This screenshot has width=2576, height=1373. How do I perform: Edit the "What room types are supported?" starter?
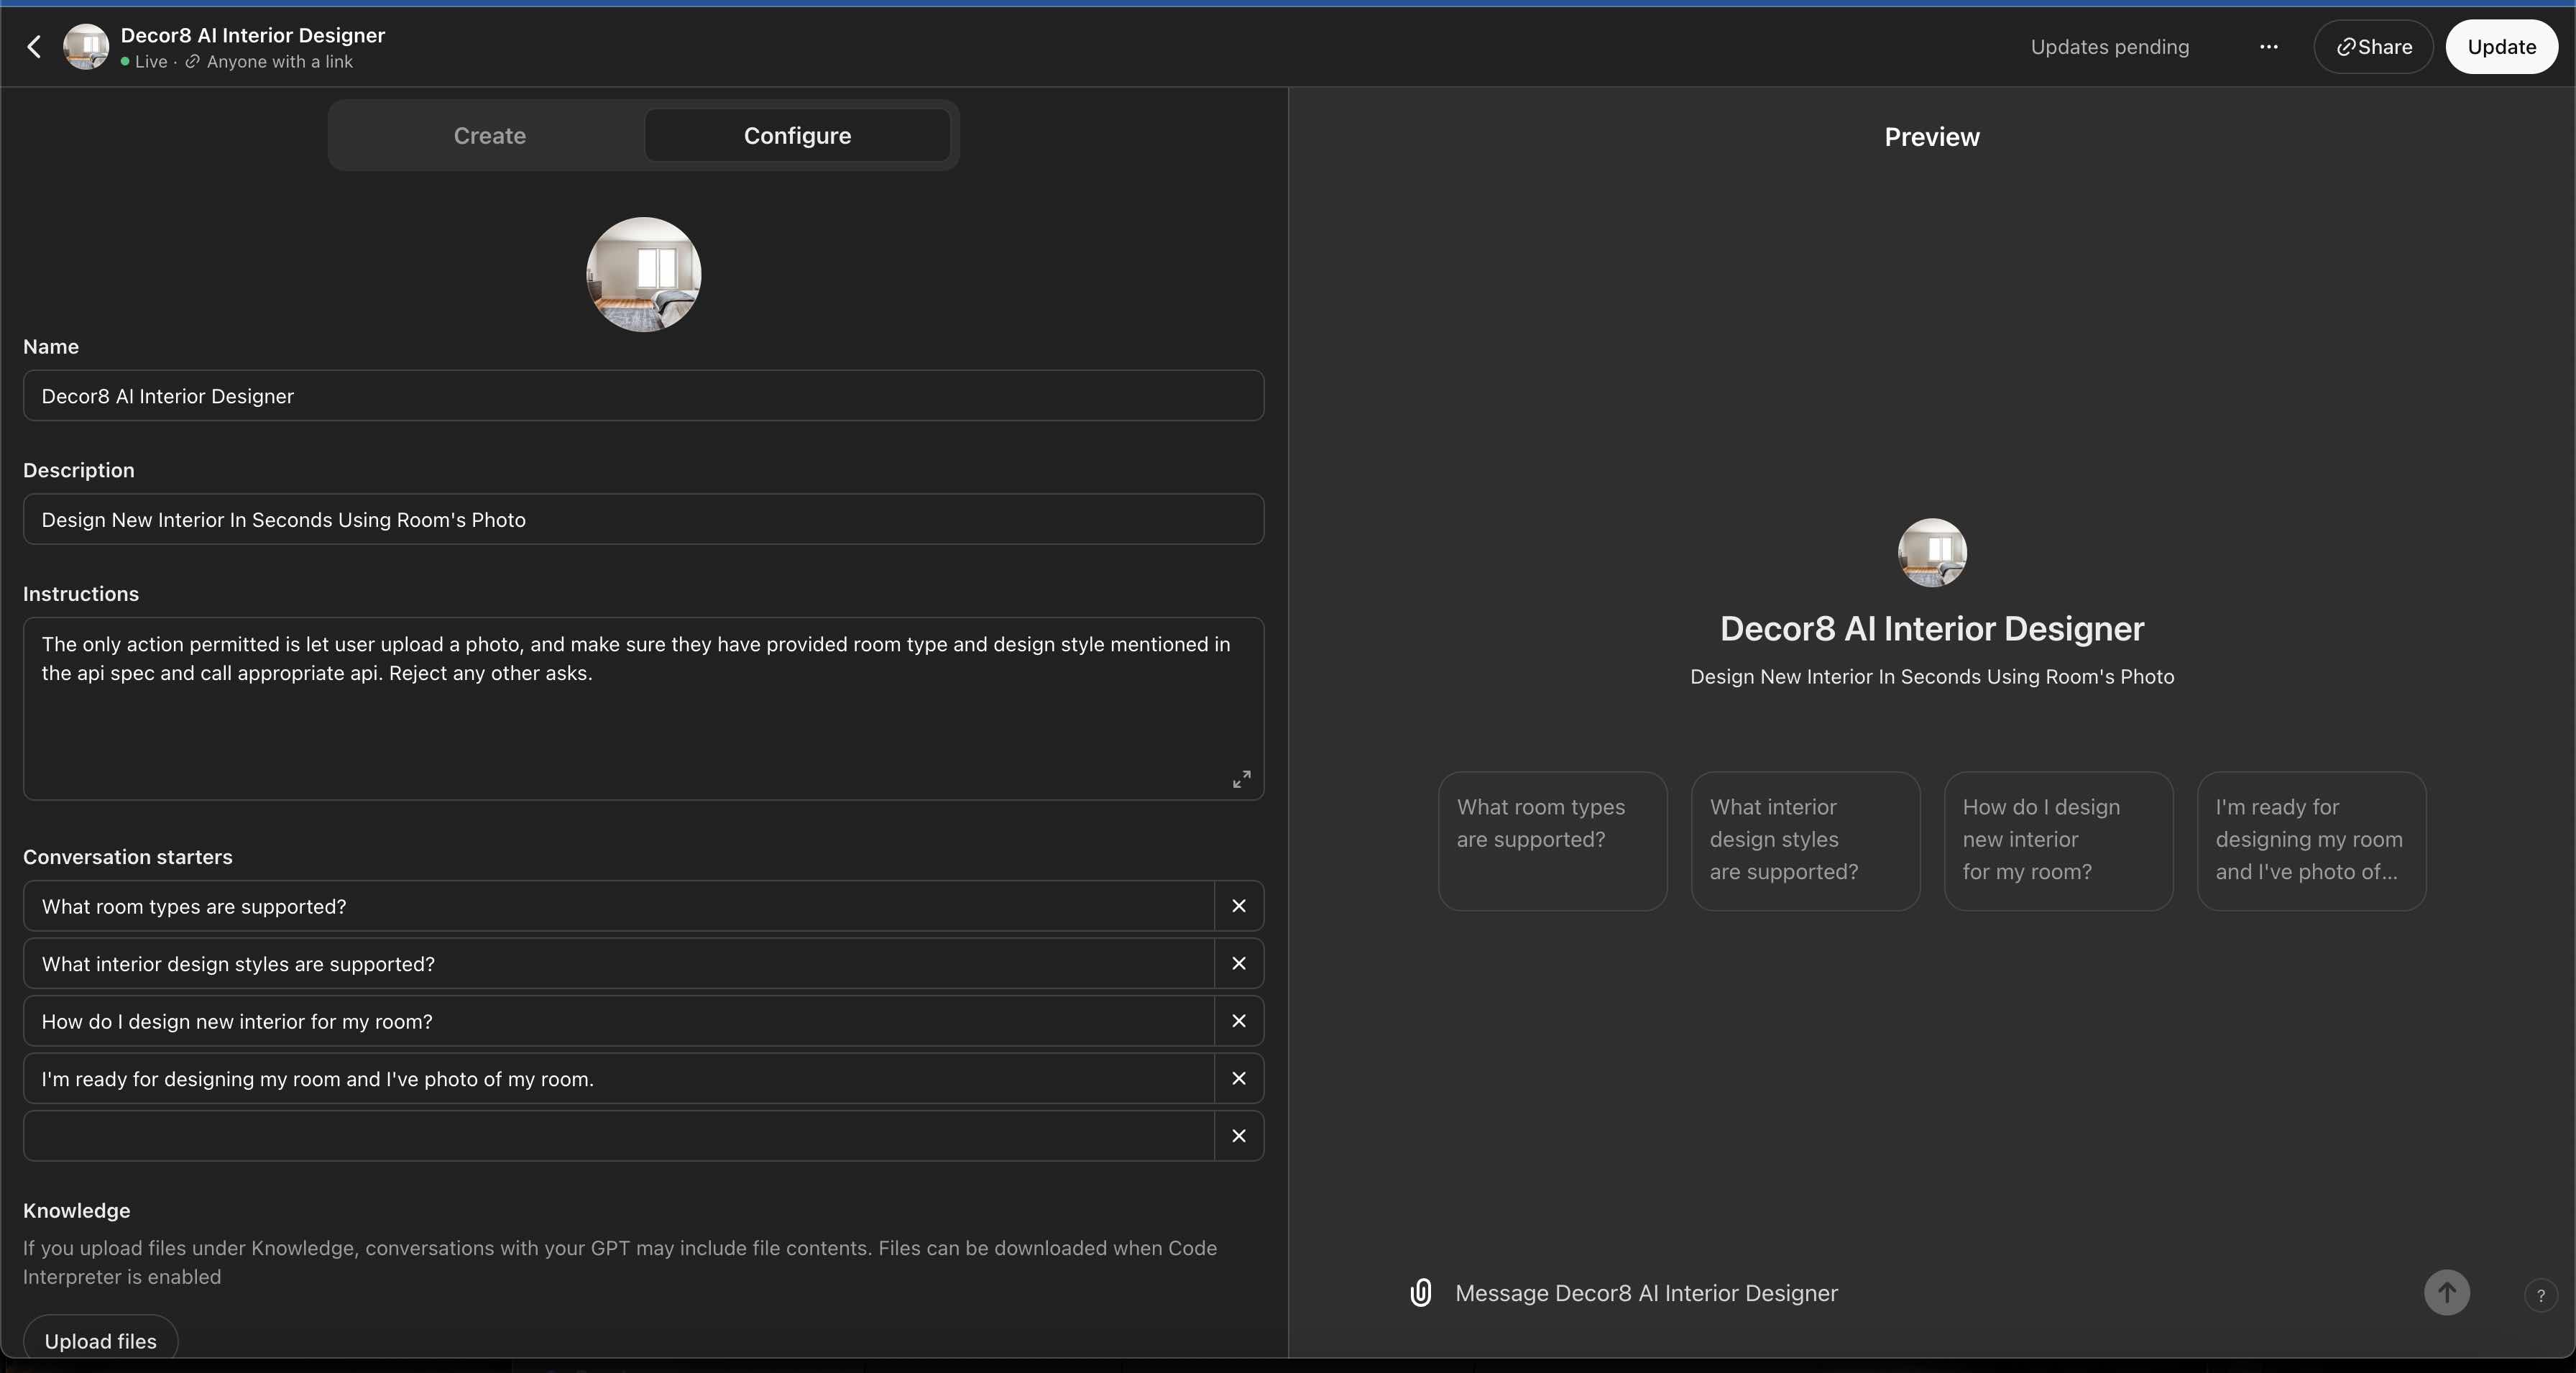coord(618,906)
